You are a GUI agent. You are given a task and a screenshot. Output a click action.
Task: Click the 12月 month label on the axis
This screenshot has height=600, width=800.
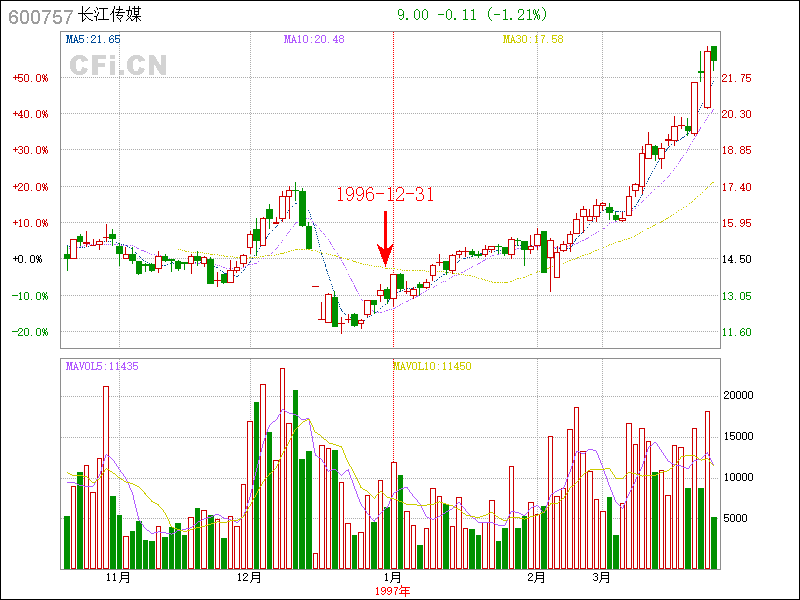249,578
